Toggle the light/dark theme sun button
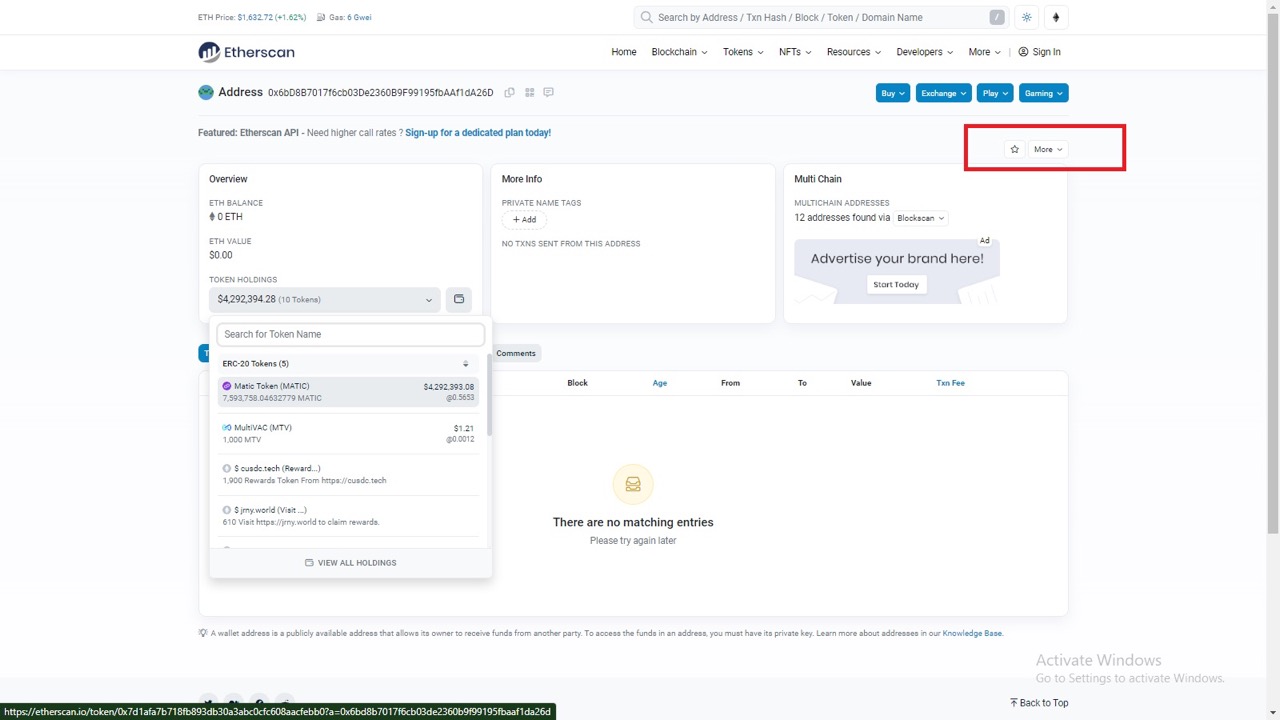The height and width of the screenshot is (720, 1280). click(1026, 17)
